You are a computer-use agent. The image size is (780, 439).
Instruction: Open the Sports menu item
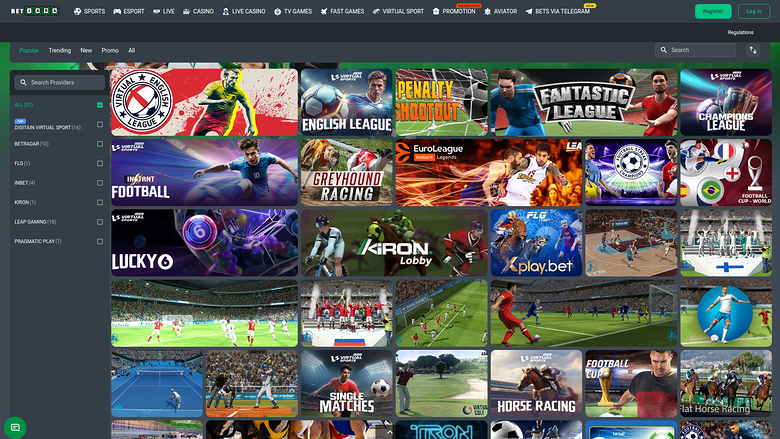90,11
